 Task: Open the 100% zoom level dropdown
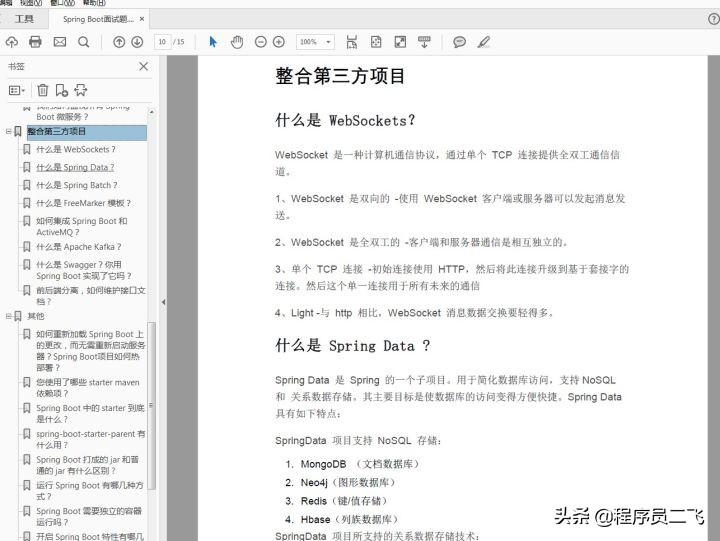[x=315, y=42]
